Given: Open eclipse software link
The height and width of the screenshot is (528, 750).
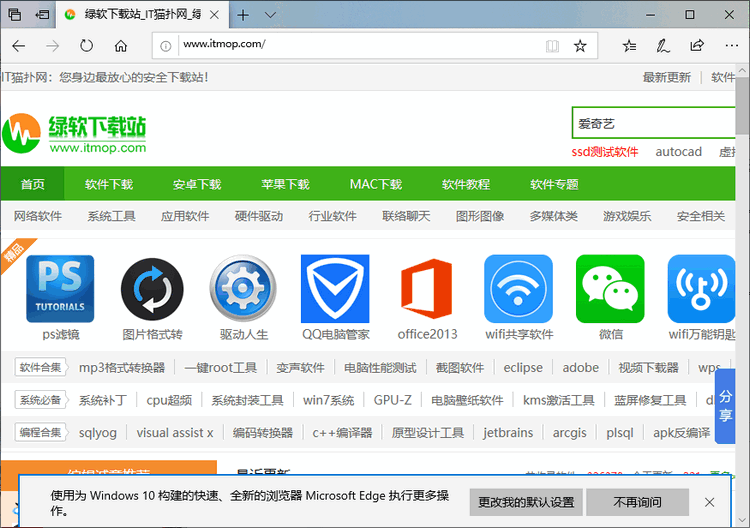Looking at the screenshot, I should [x=523, y=368].
